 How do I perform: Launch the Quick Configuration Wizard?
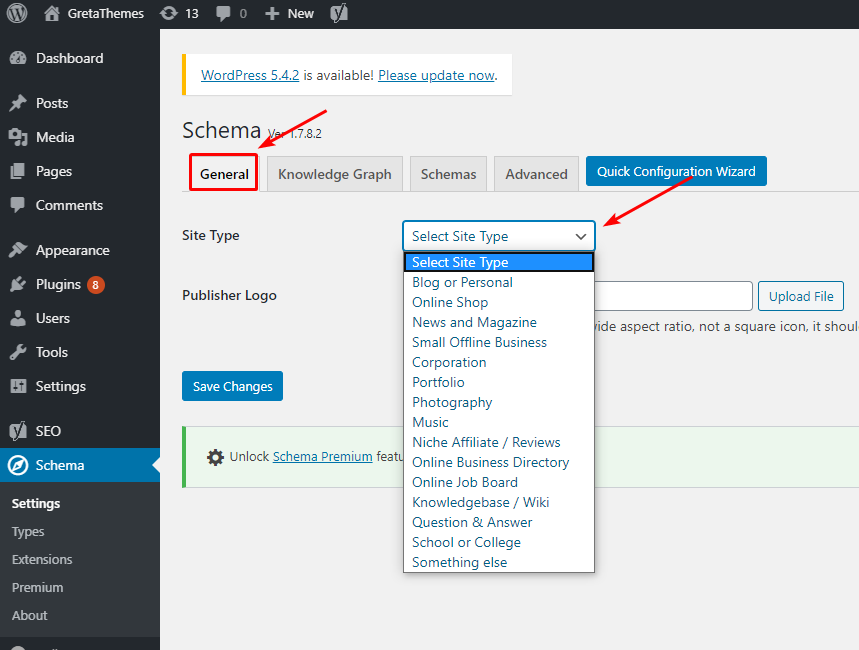[676, 171]
